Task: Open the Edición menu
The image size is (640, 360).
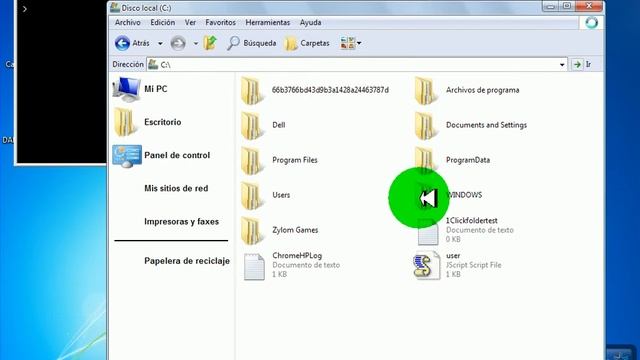Action: [162, 22]
